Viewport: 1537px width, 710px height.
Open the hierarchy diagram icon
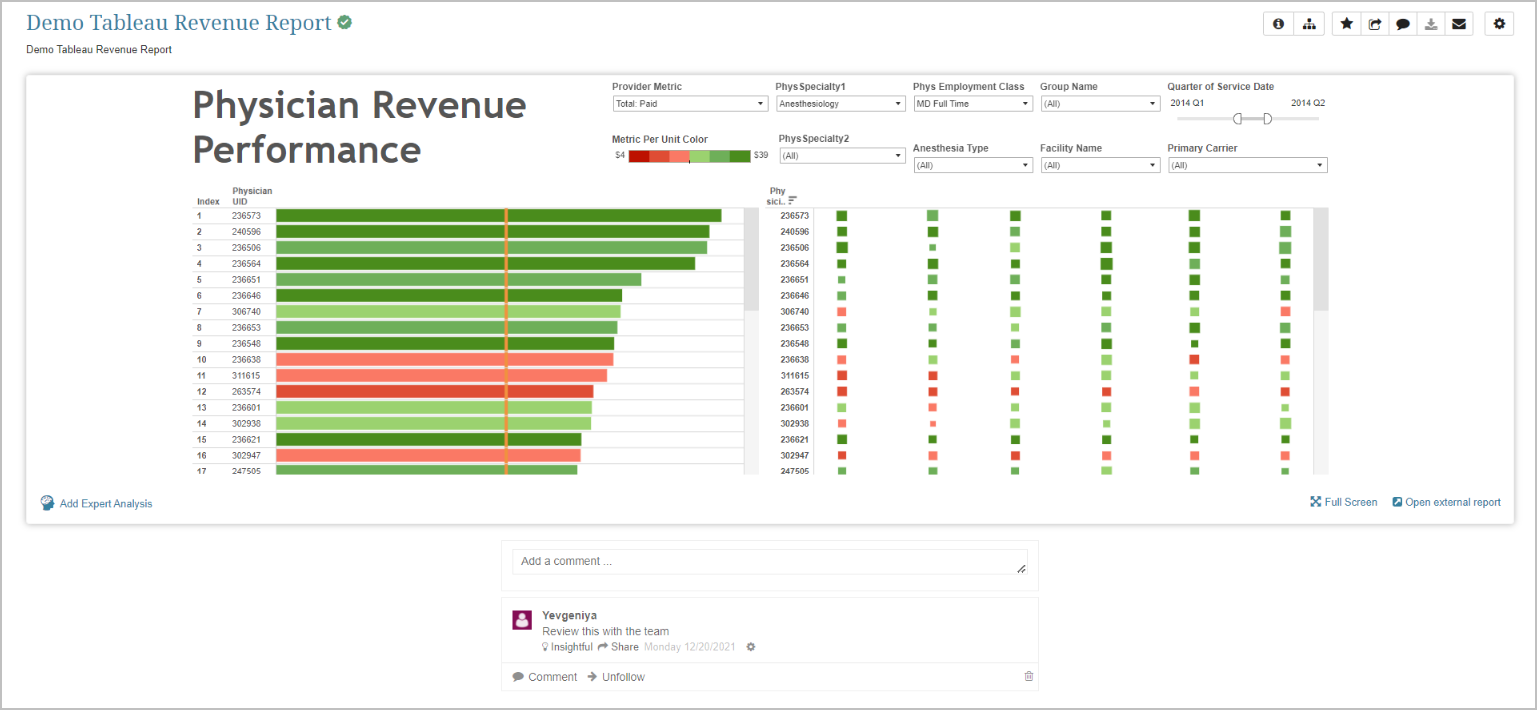pos(1308,25)
